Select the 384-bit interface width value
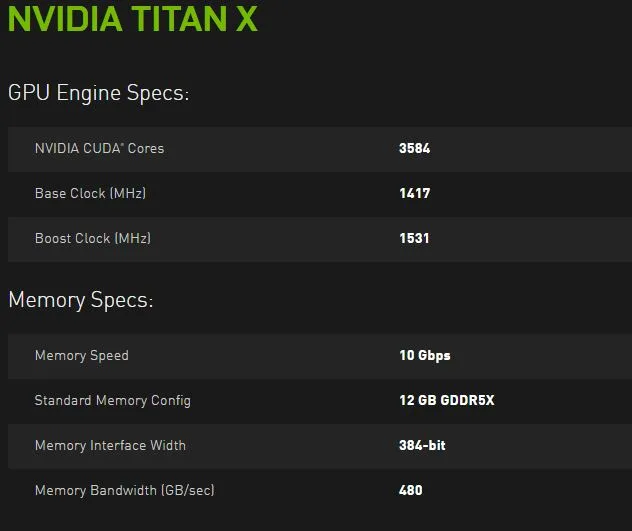The height and width of the screenshot is (531, 632). [x=422, y=445]
